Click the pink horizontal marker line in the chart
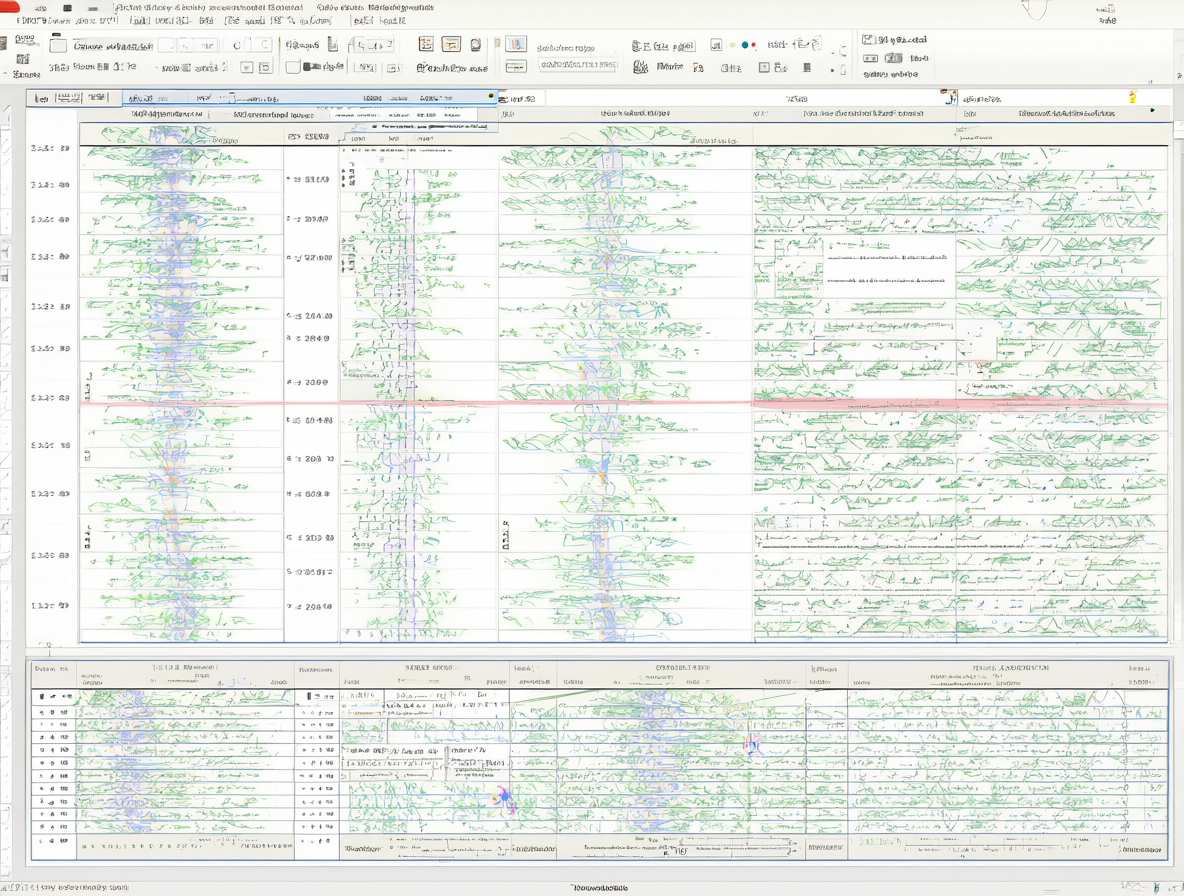The width and height of the screenshot is (1184, 896). click(624, 404)
